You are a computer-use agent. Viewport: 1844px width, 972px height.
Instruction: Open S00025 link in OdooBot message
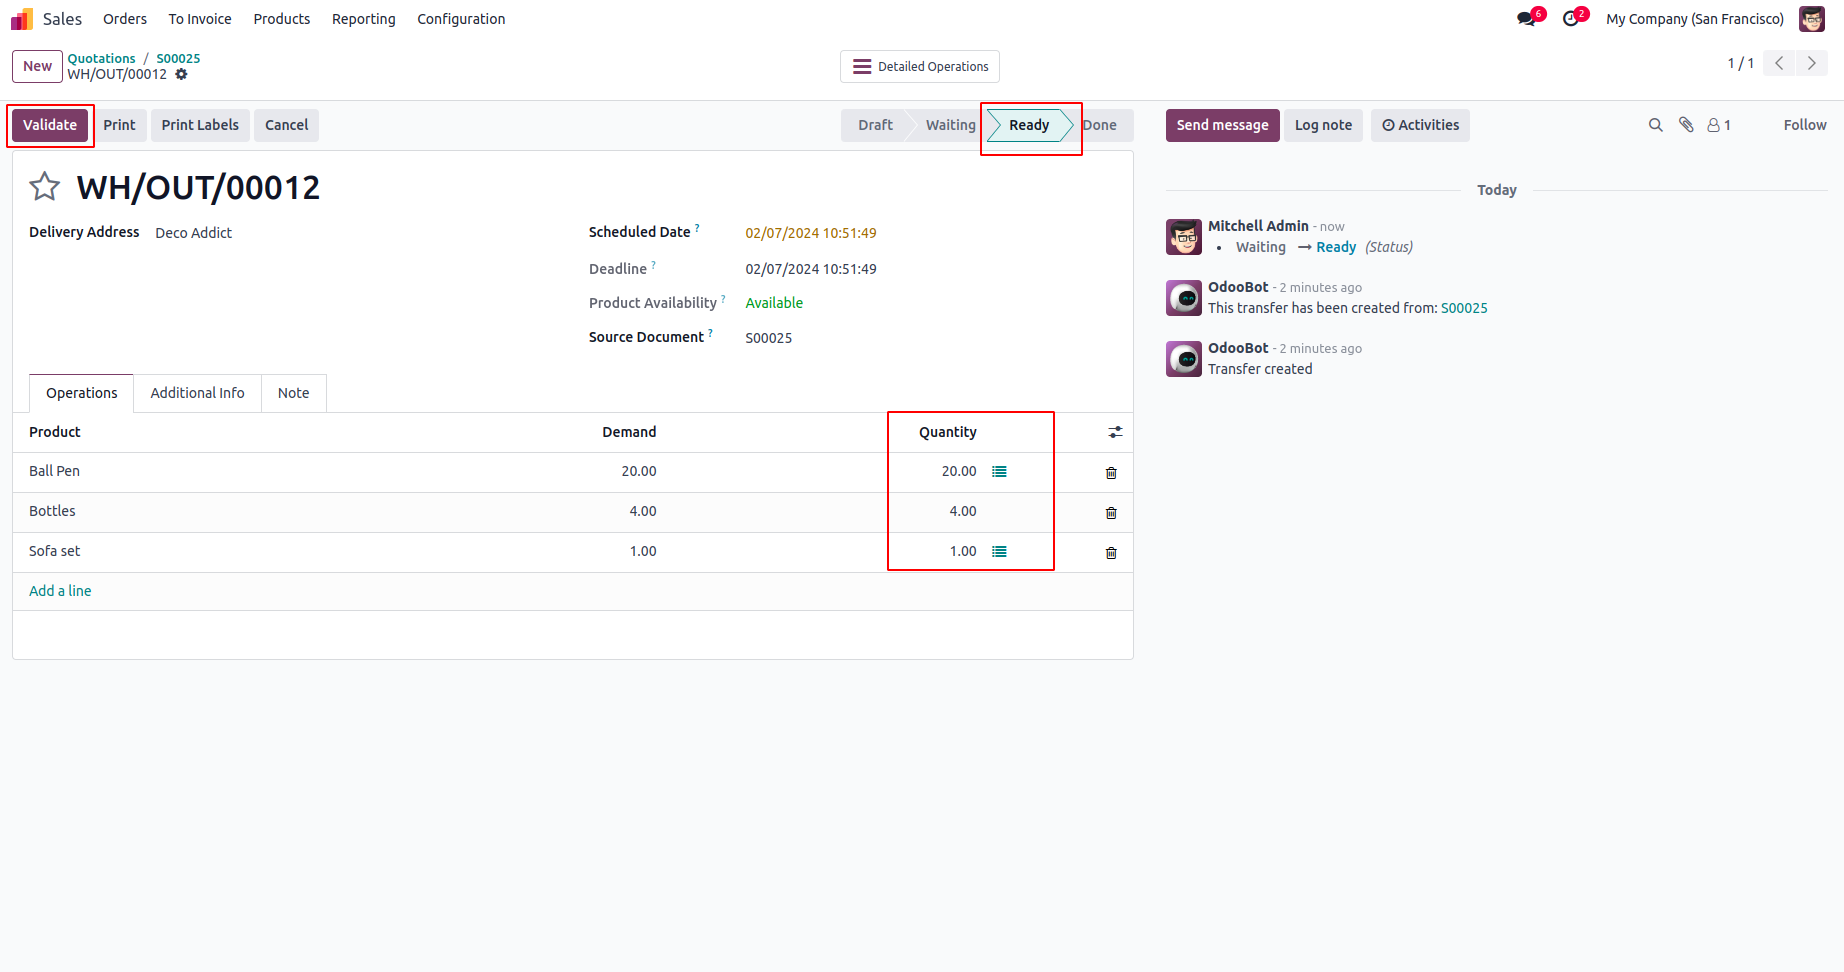(x=1464, y=308)
